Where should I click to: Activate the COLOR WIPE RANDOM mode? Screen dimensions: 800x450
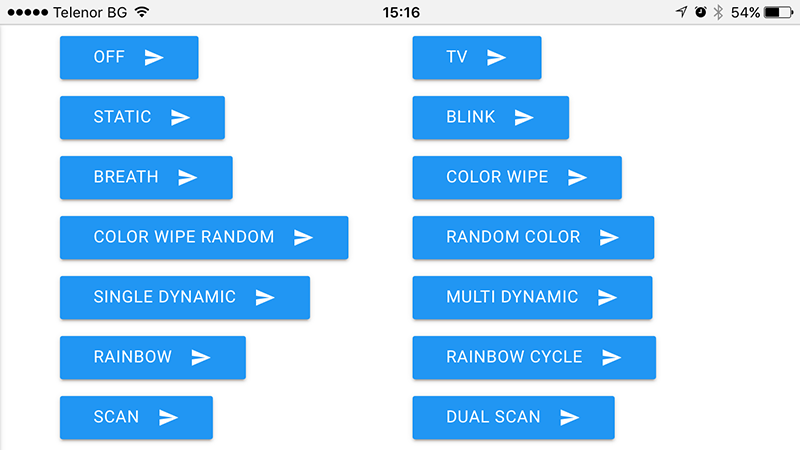click(x=203, y=238)
